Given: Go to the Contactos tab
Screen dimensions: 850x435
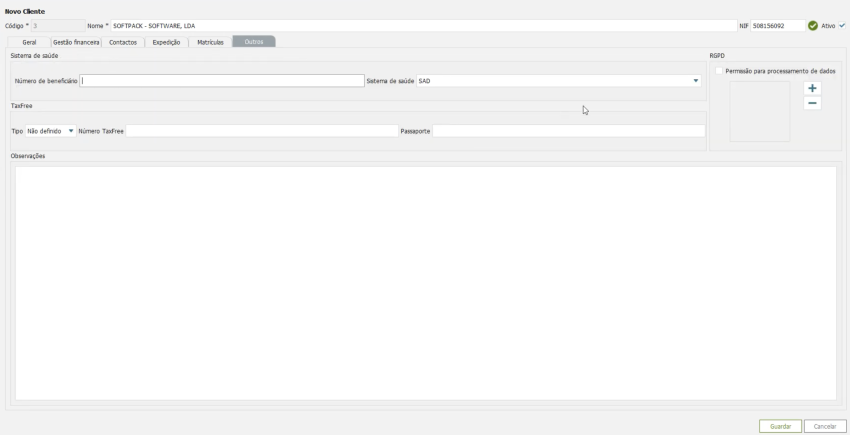Looking at the screenshot, I should (123, 42).
